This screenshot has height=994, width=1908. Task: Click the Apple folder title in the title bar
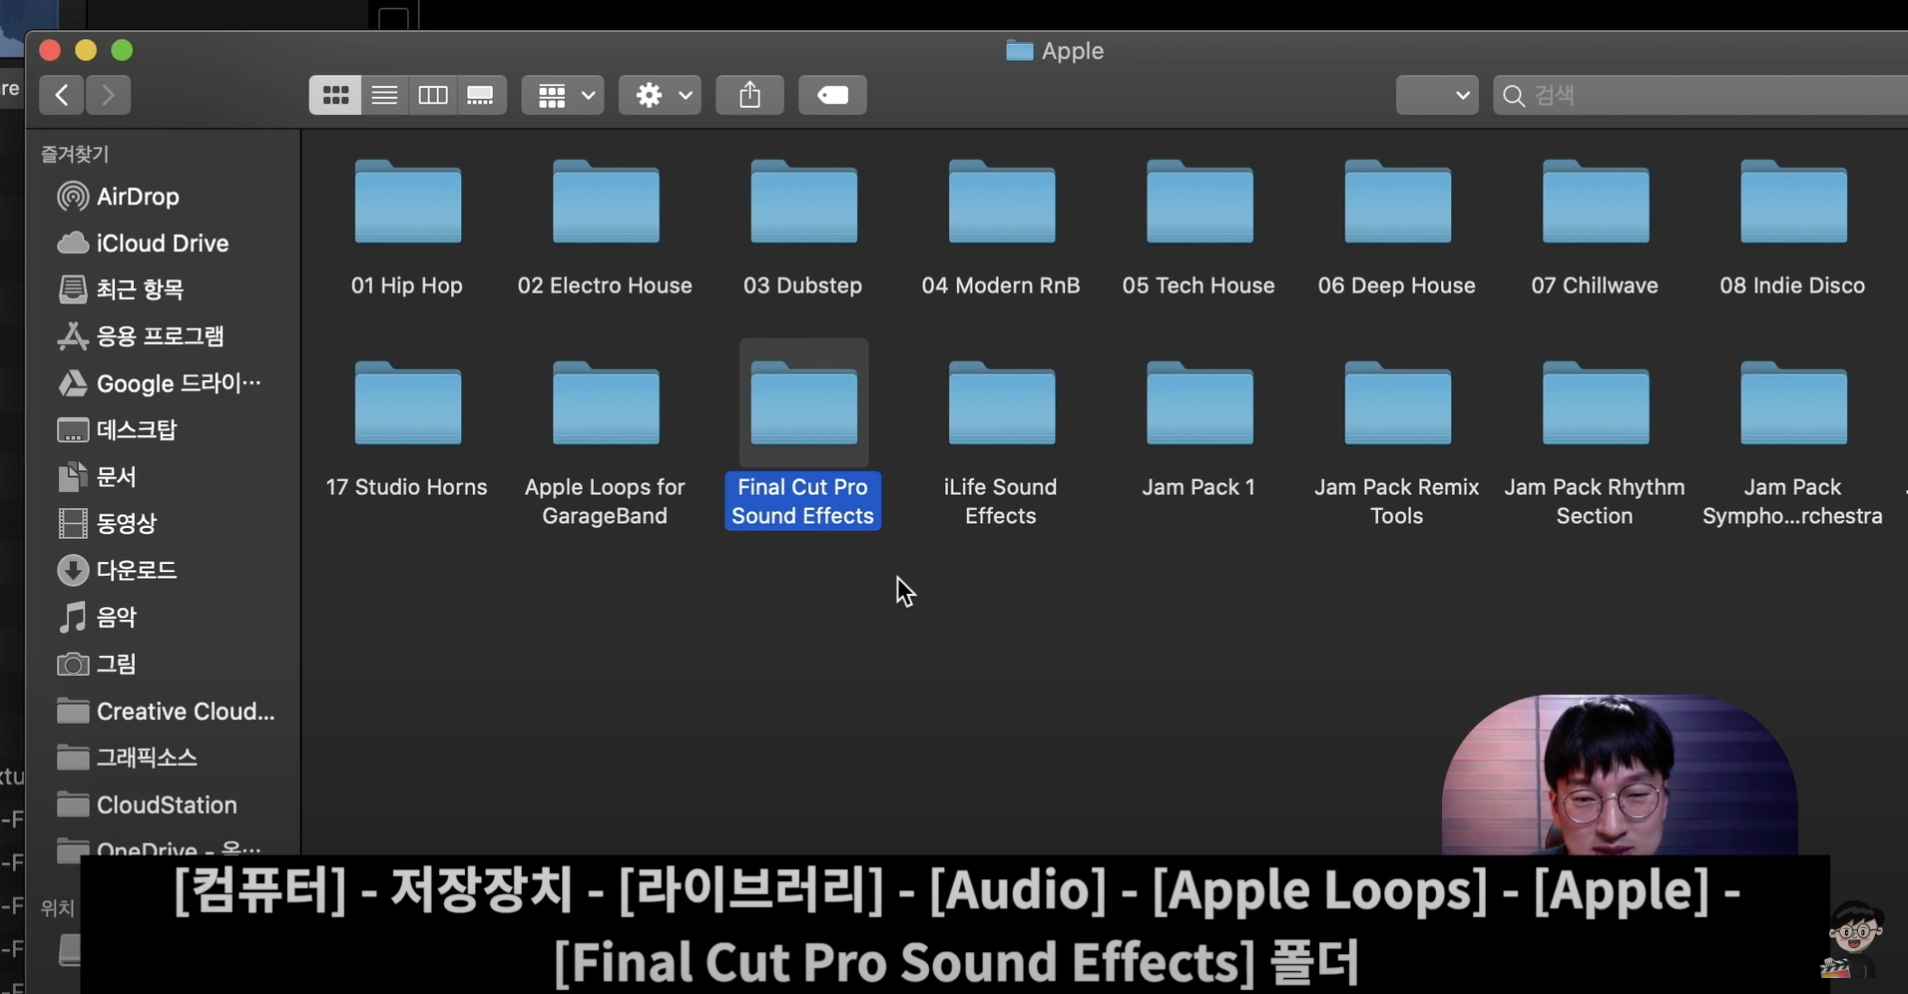coord(1055,51)
